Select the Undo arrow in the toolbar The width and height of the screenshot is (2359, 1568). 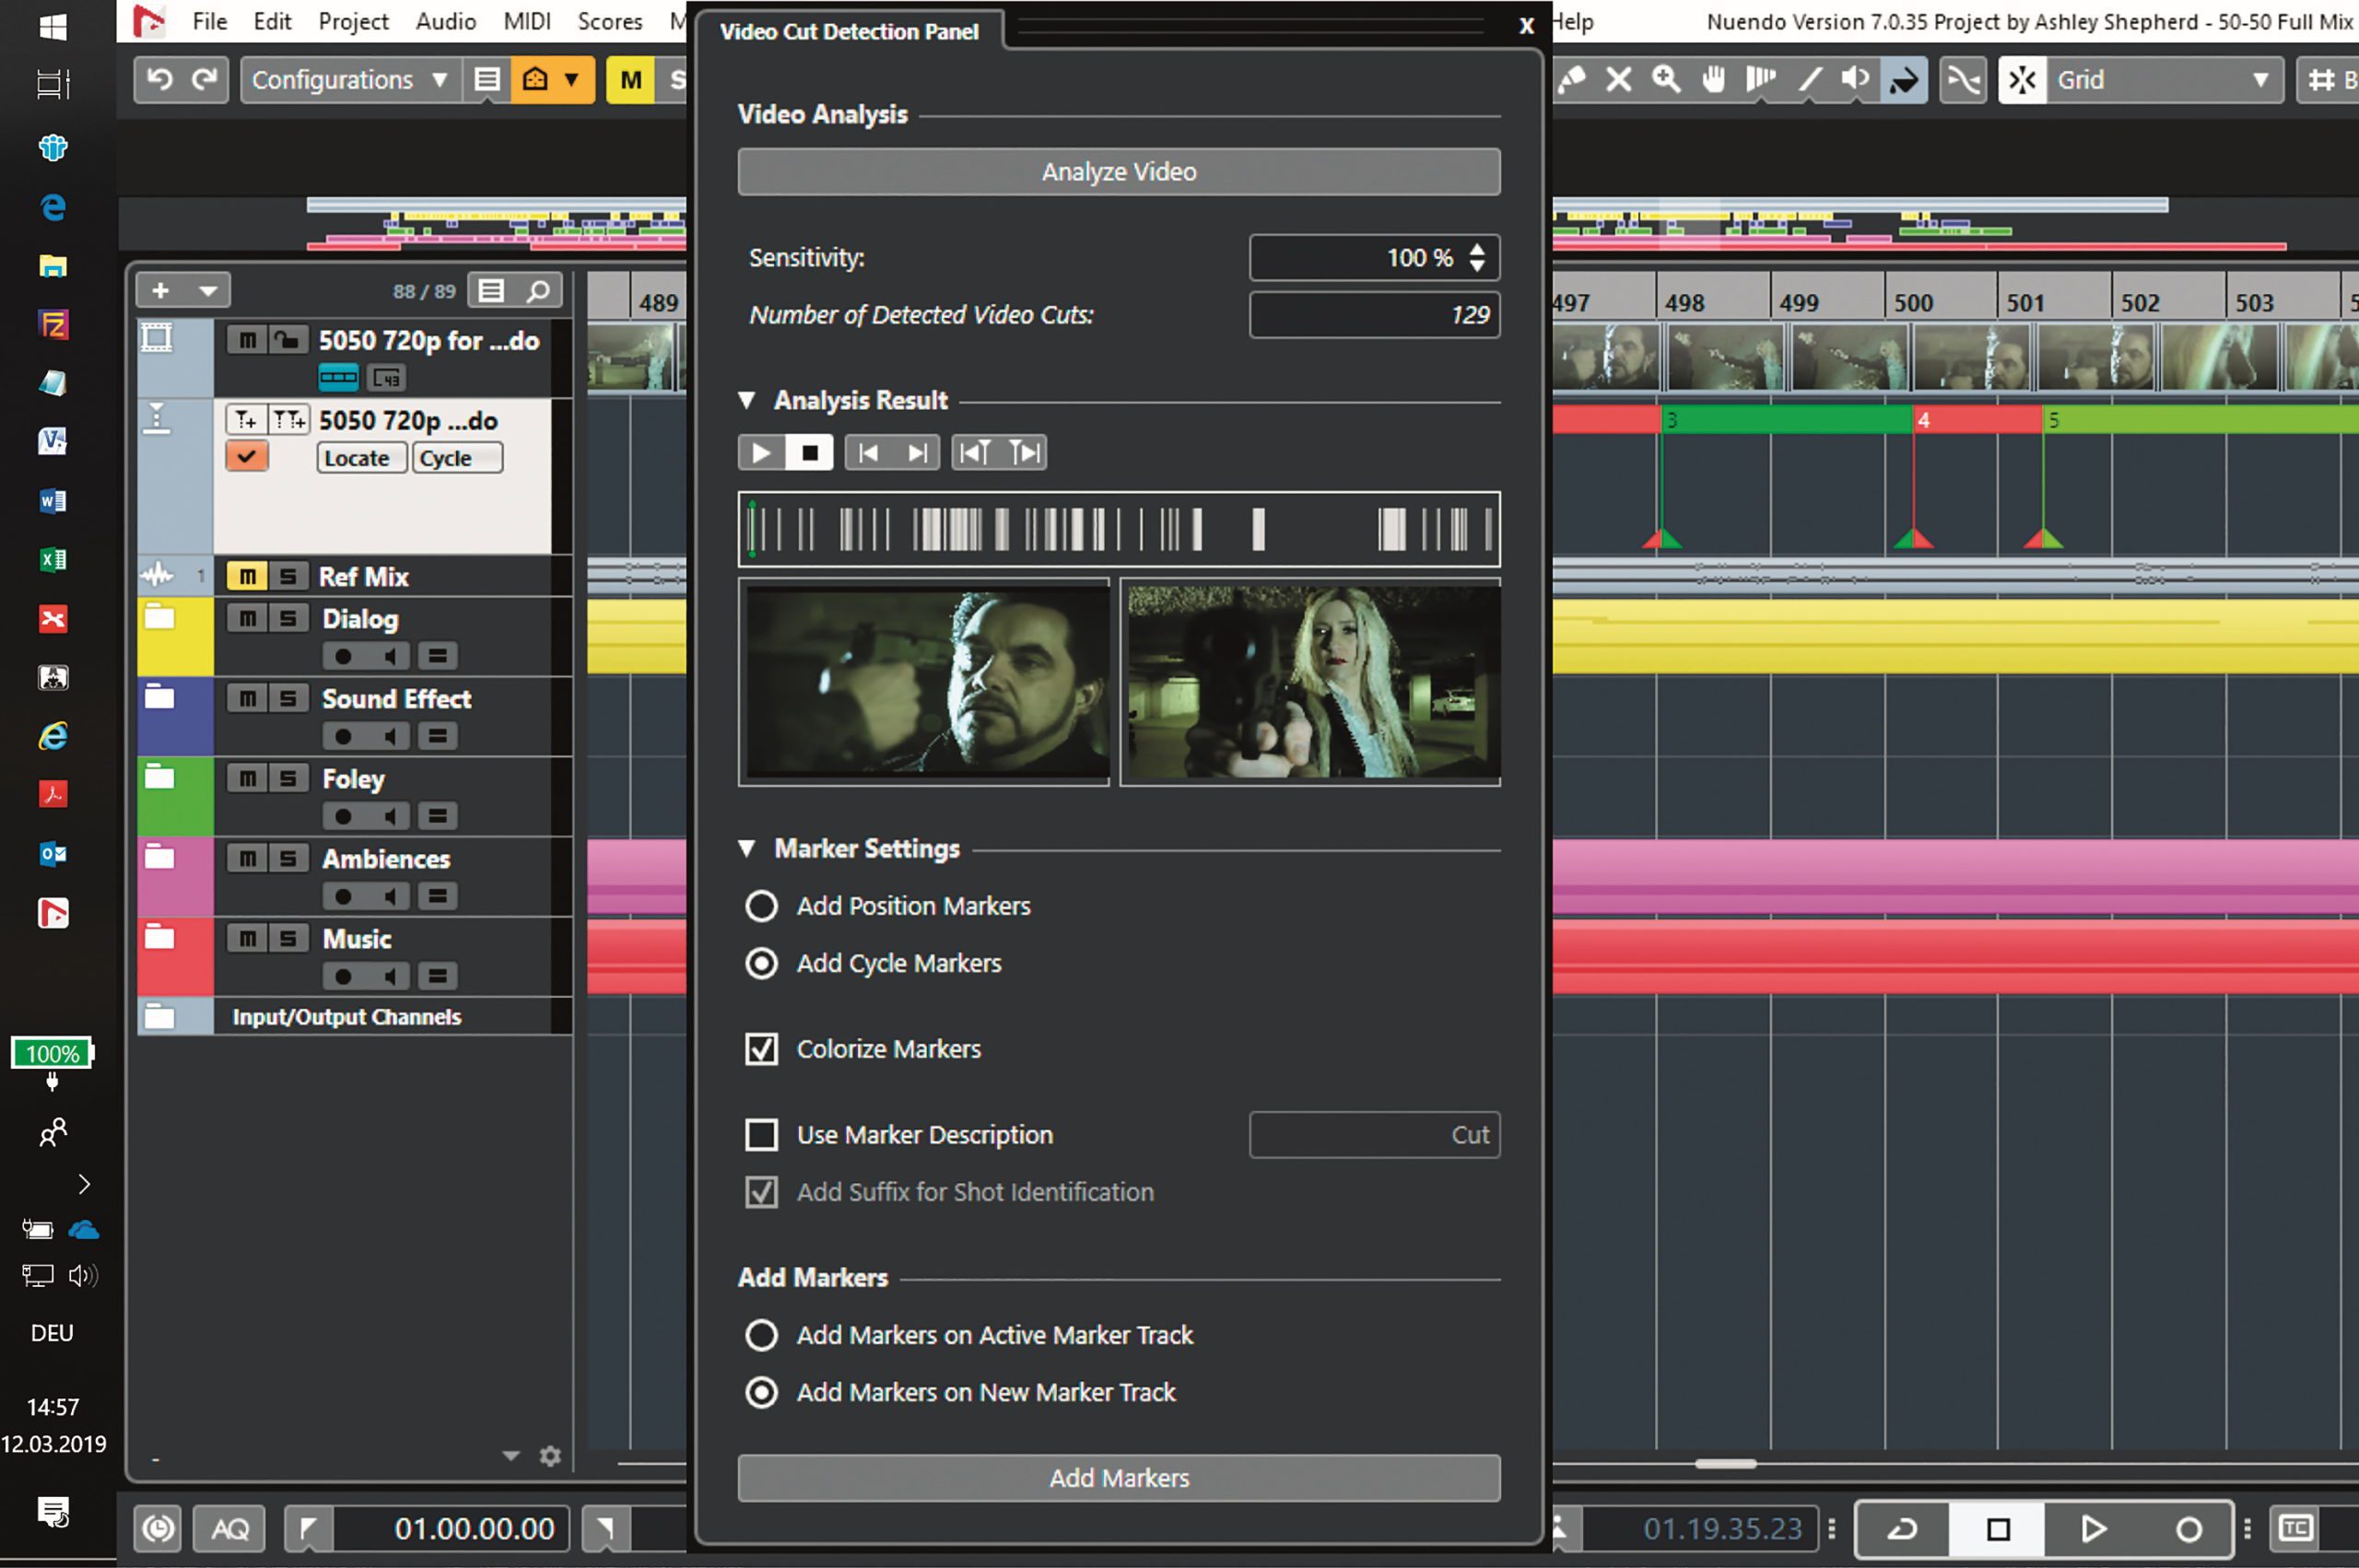(161, 79)
